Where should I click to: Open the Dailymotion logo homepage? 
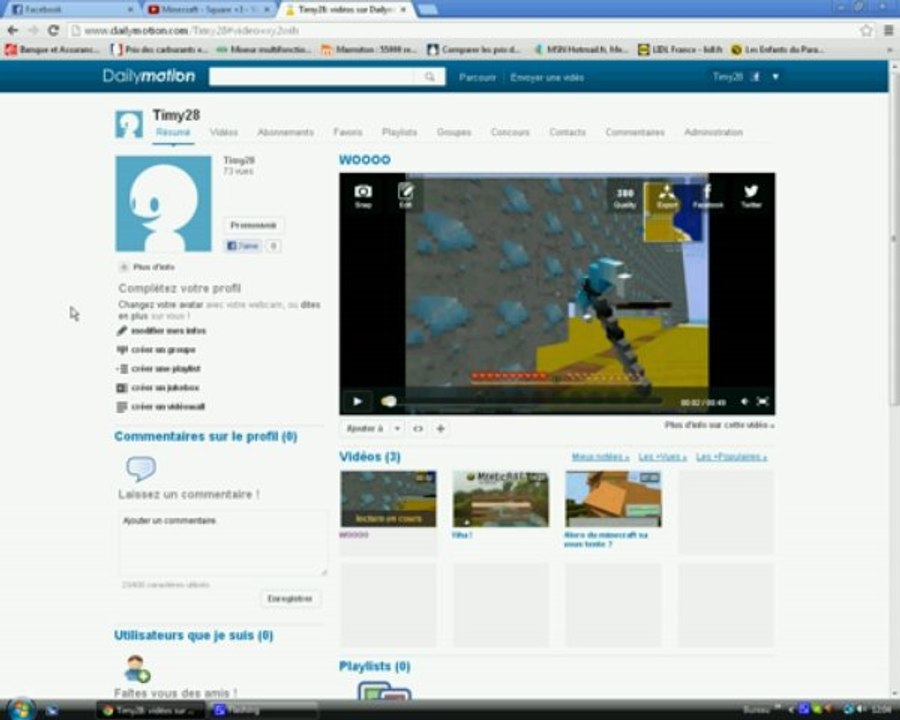[x=149, y=76]
